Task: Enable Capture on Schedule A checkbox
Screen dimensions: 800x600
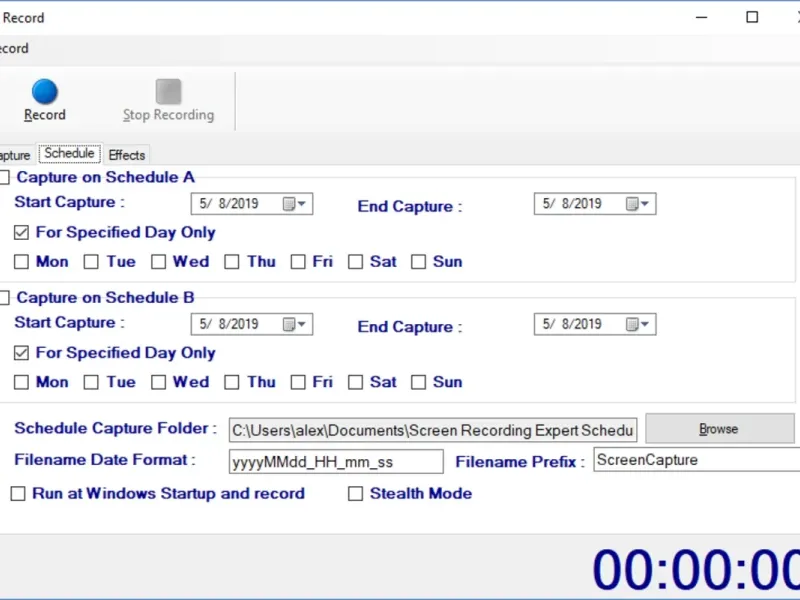Action: pos(5,178)
